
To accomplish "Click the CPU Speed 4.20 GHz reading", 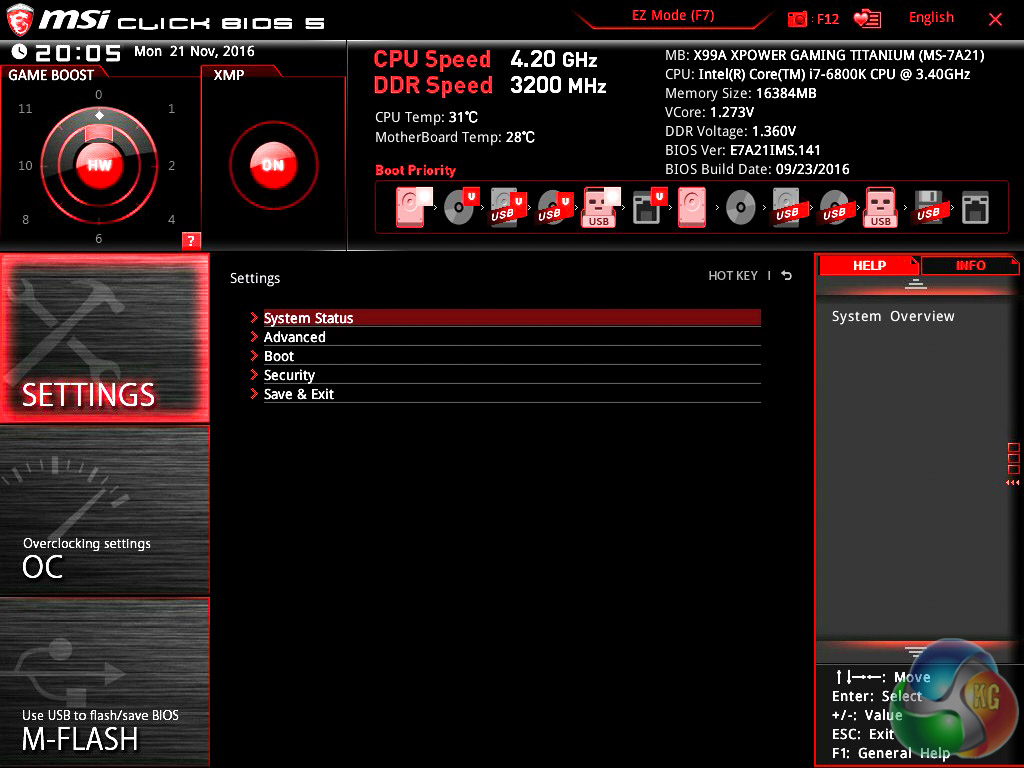I will point(485,59).
